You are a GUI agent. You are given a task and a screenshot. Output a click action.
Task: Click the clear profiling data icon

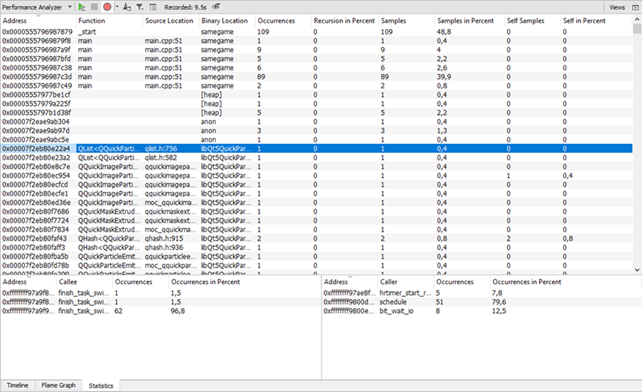click(127, 7)
